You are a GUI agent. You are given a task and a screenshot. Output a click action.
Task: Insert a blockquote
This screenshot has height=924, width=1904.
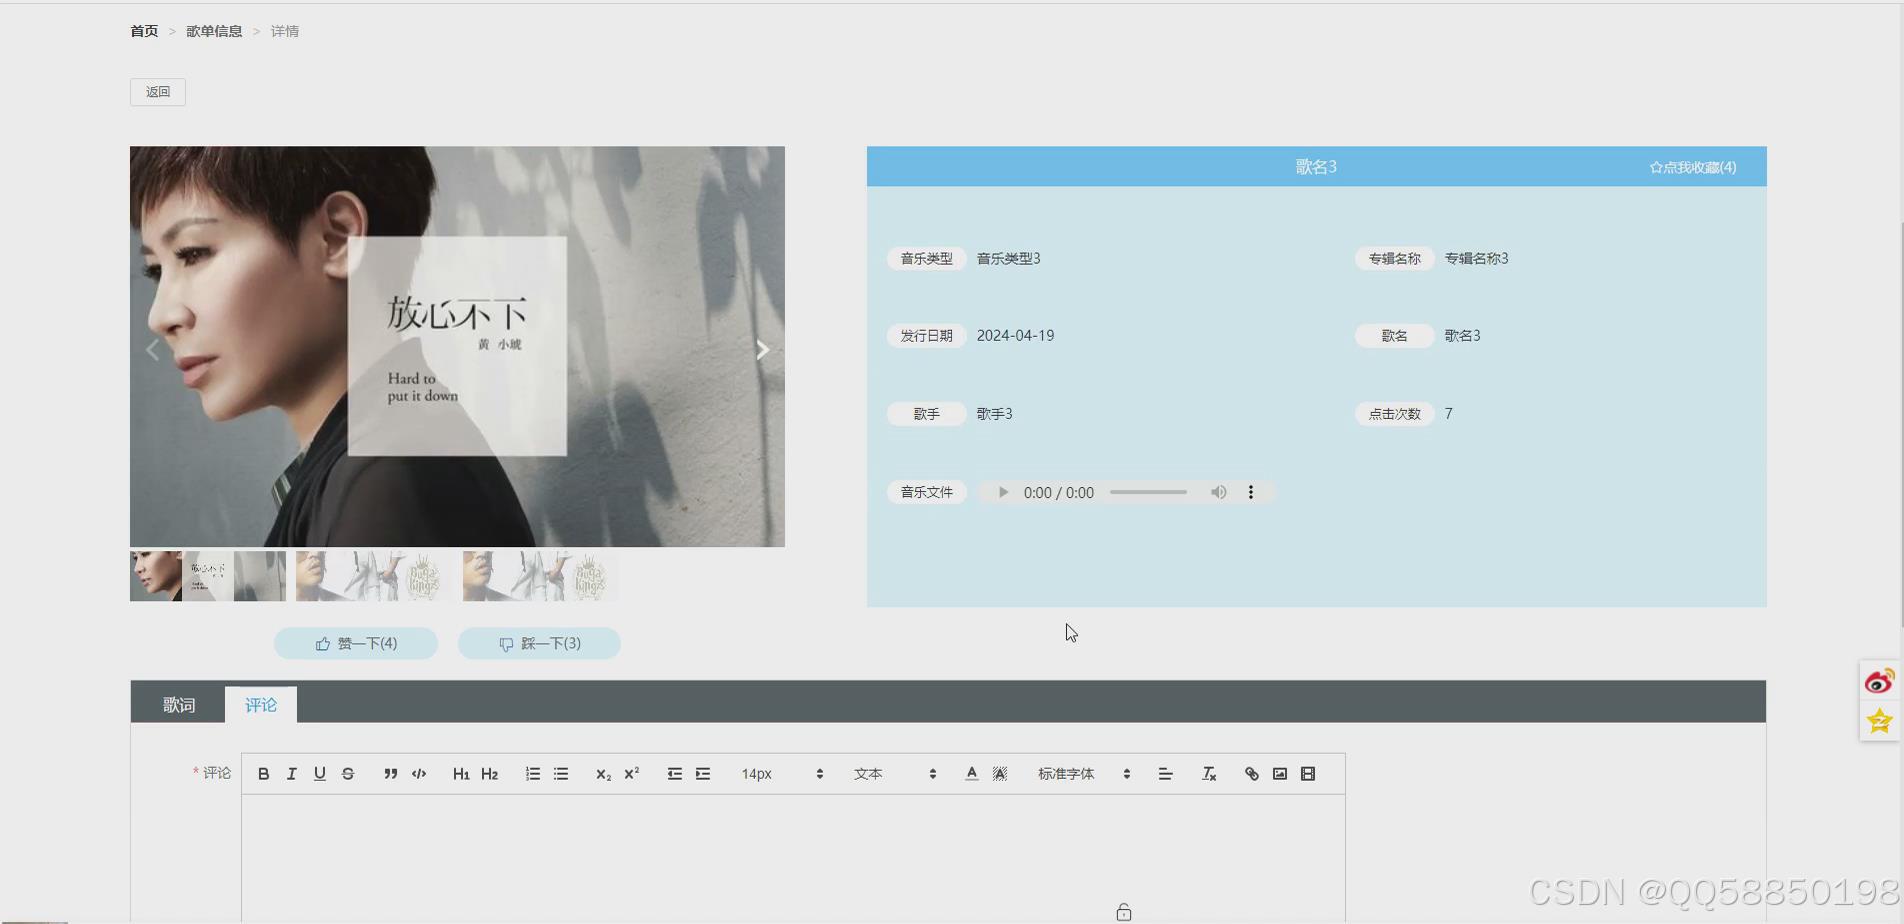pyautogui.click(x=390, y=774)
